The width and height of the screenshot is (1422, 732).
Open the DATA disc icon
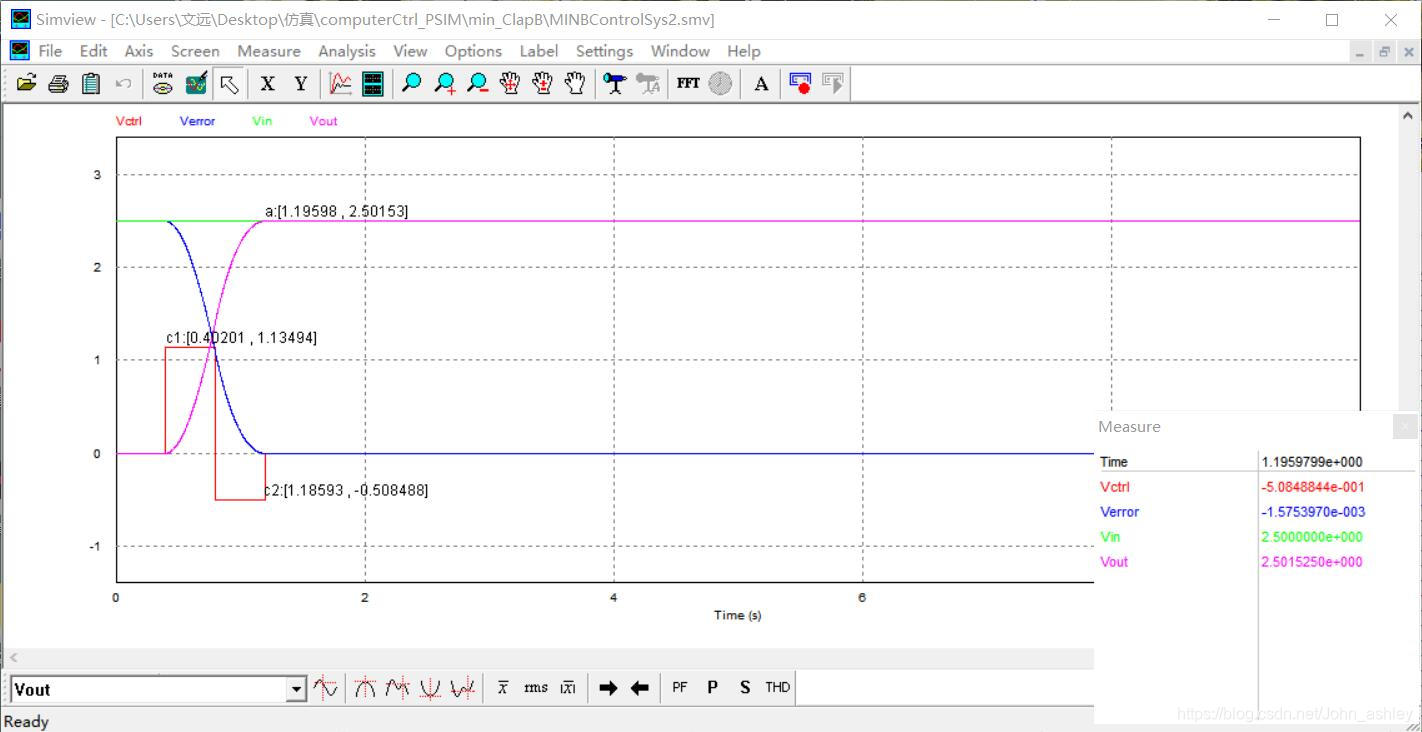(x=163, y=84)
